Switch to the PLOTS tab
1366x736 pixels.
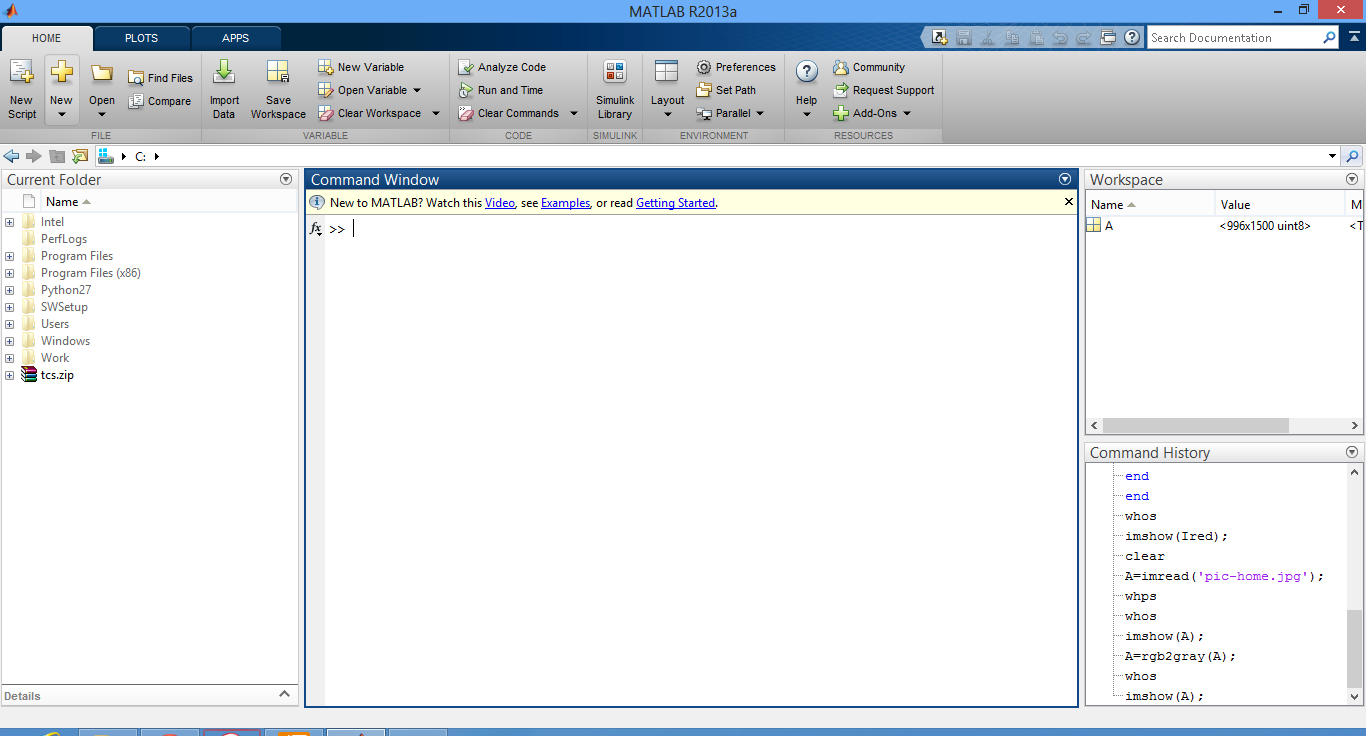coord(141,38)
